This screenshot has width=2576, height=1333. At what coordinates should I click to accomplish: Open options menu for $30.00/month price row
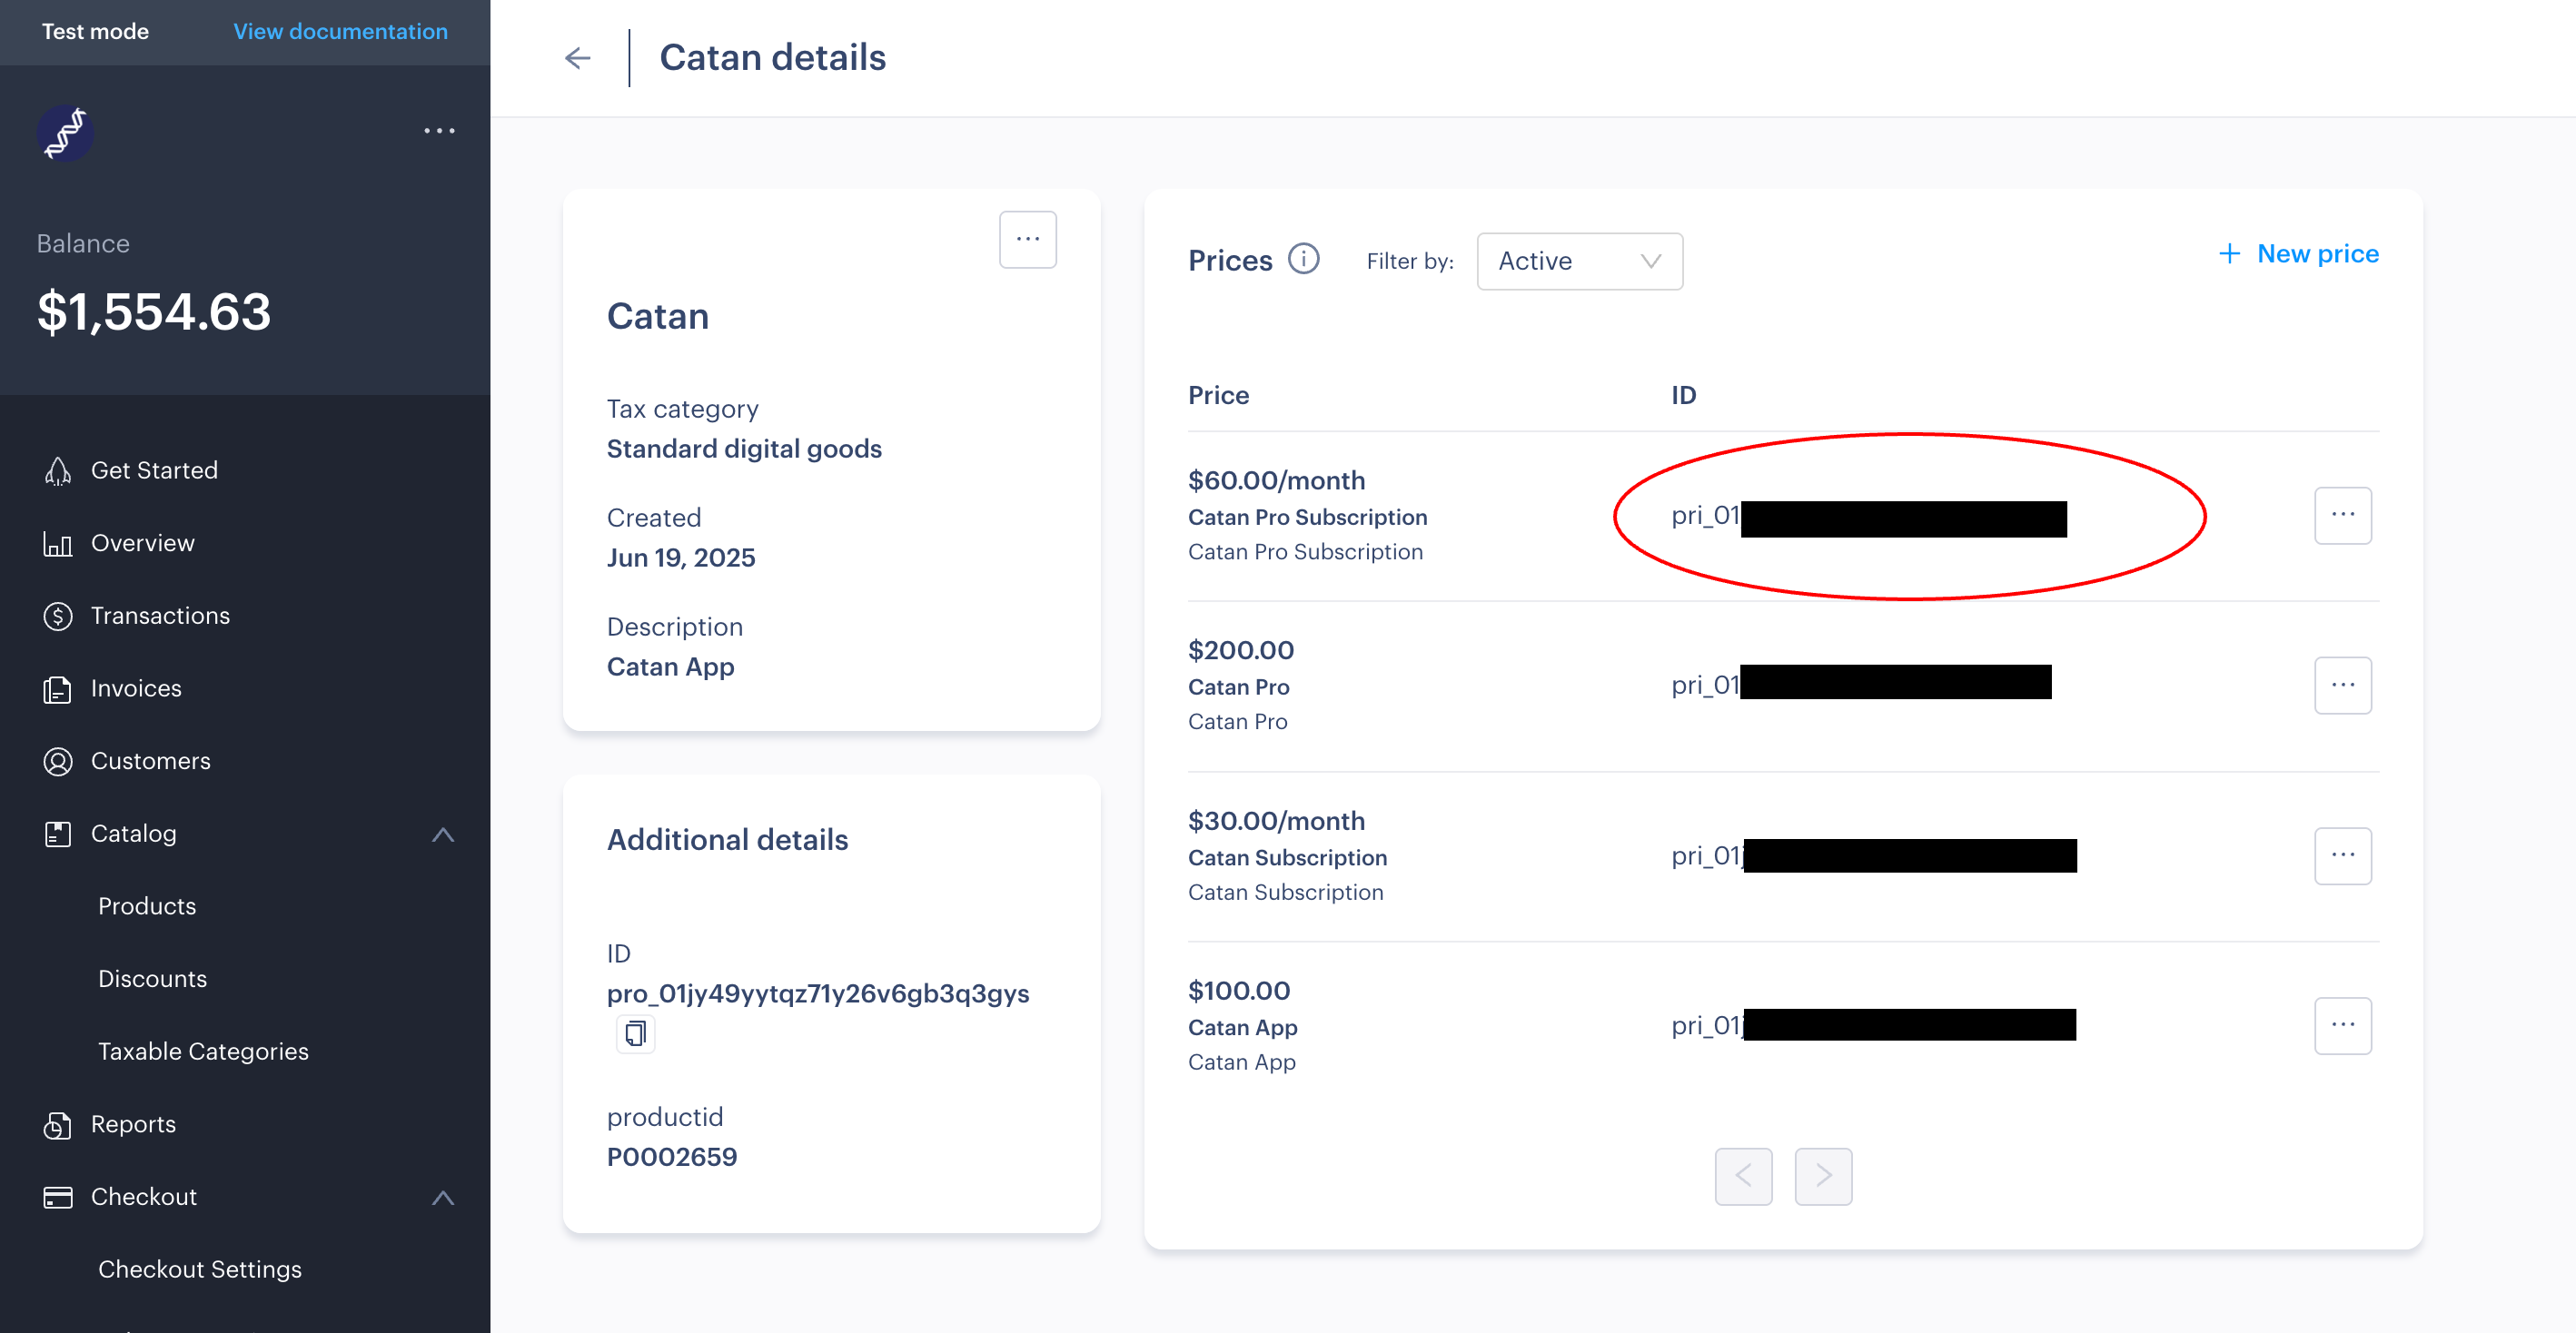[x=2342, y=856]
